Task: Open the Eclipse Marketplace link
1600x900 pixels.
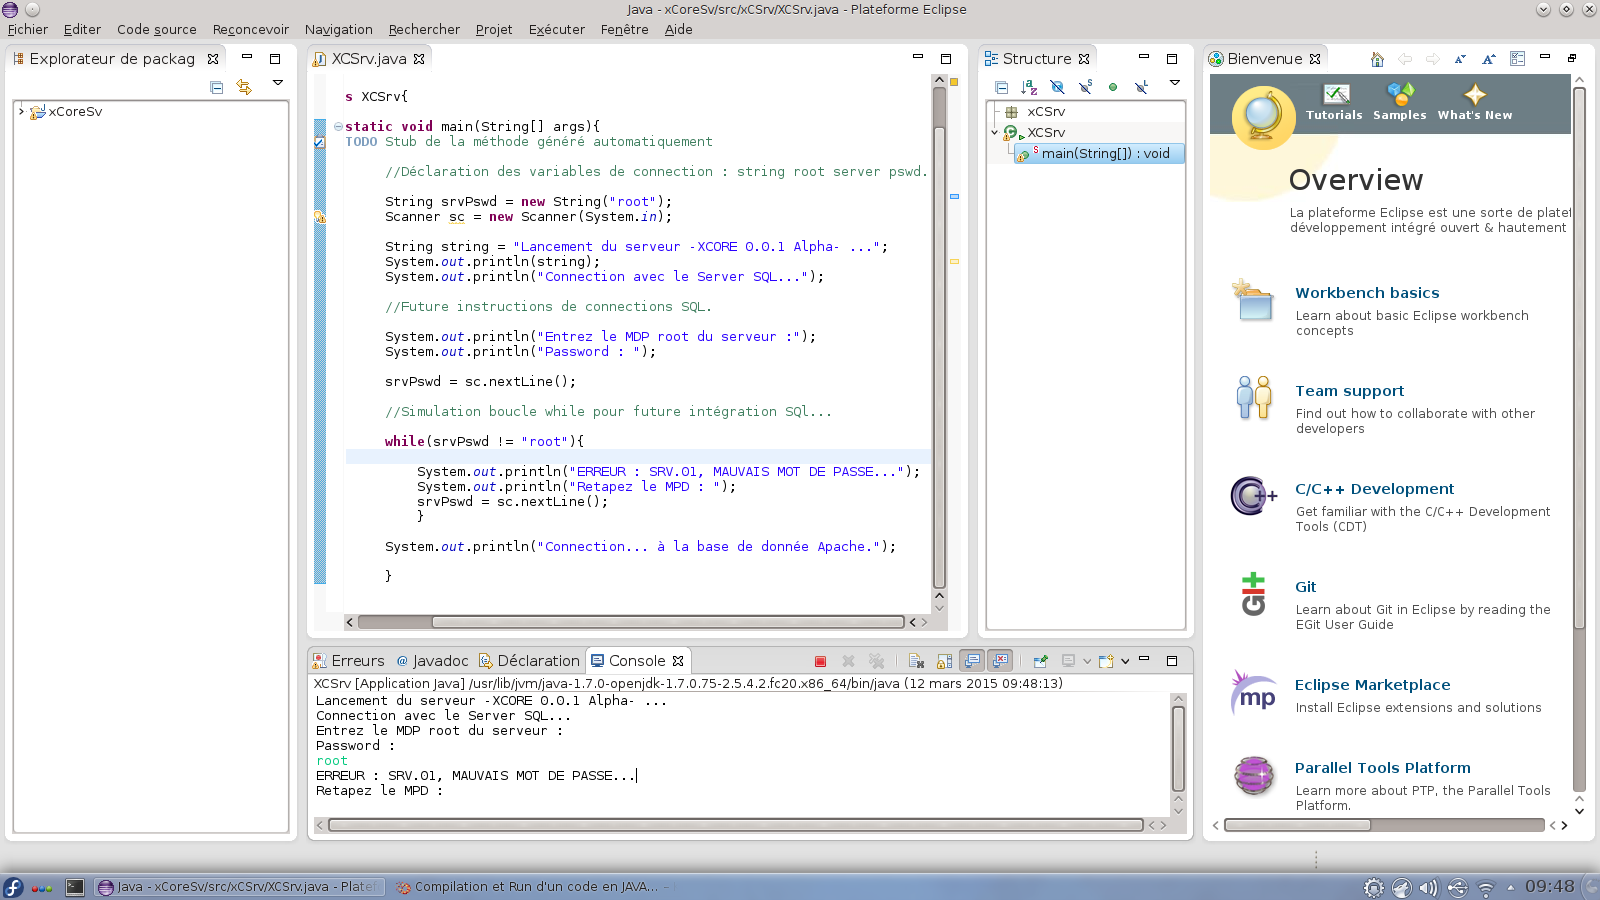Action: (x=1372, y=685)
